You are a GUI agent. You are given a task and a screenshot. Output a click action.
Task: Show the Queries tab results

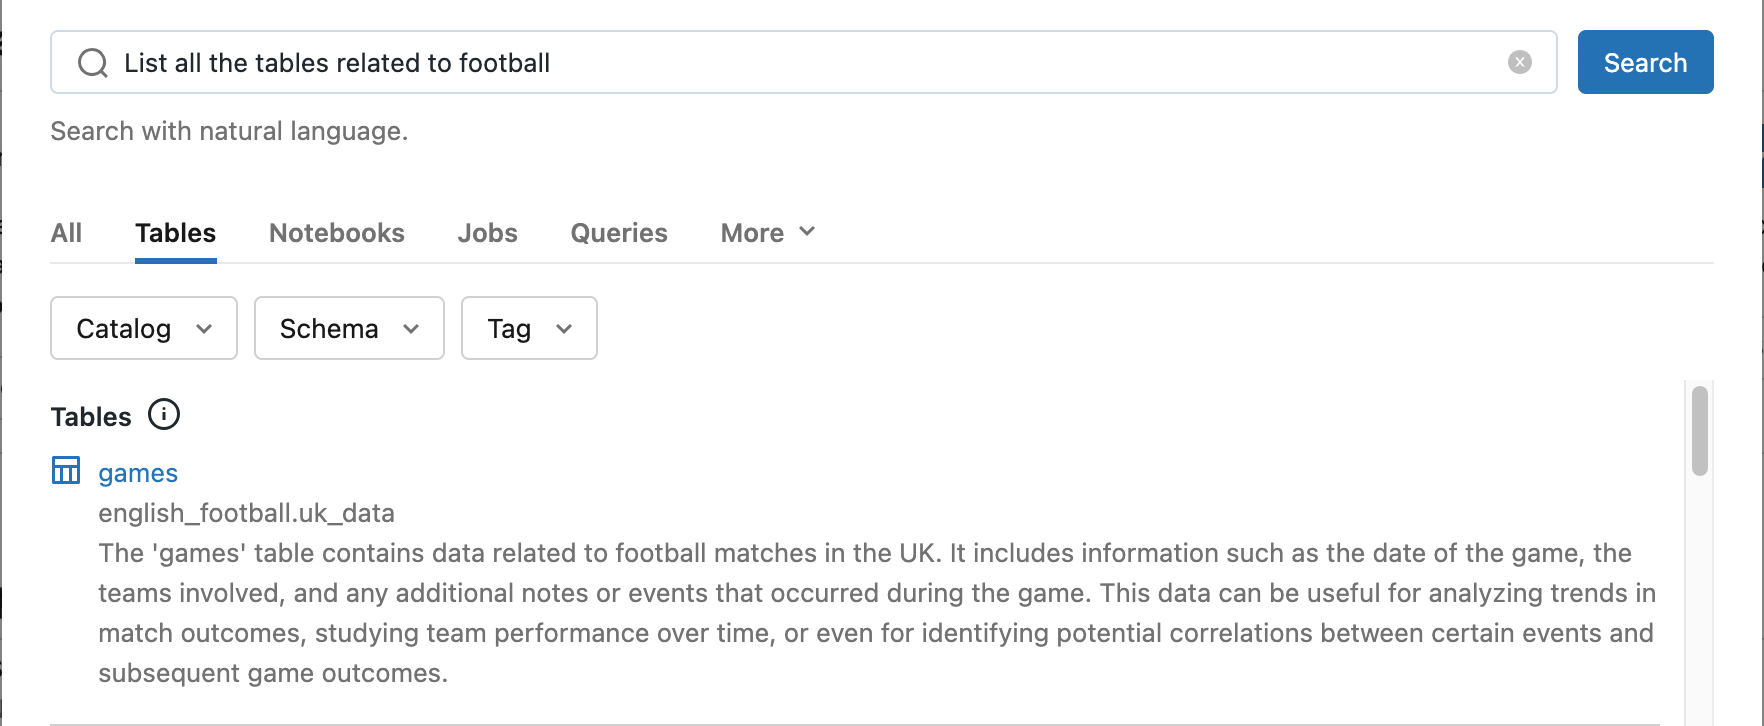[618, 233]
